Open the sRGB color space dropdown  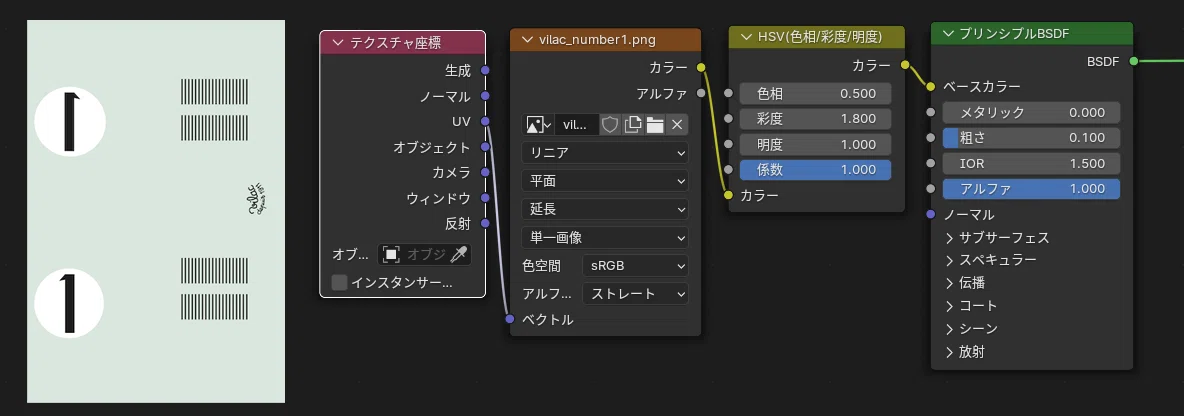(635, 266)
